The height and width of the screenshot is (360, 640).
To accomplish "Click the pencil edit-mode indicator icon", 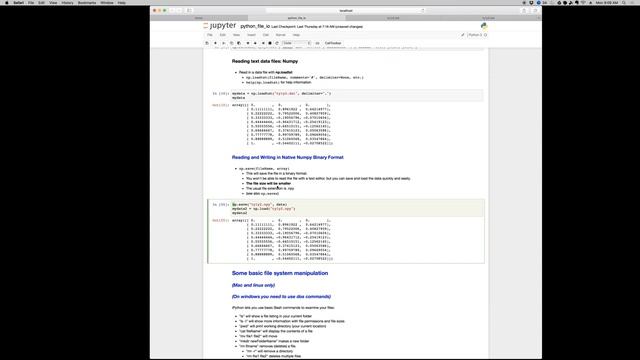I will [463, 35].
